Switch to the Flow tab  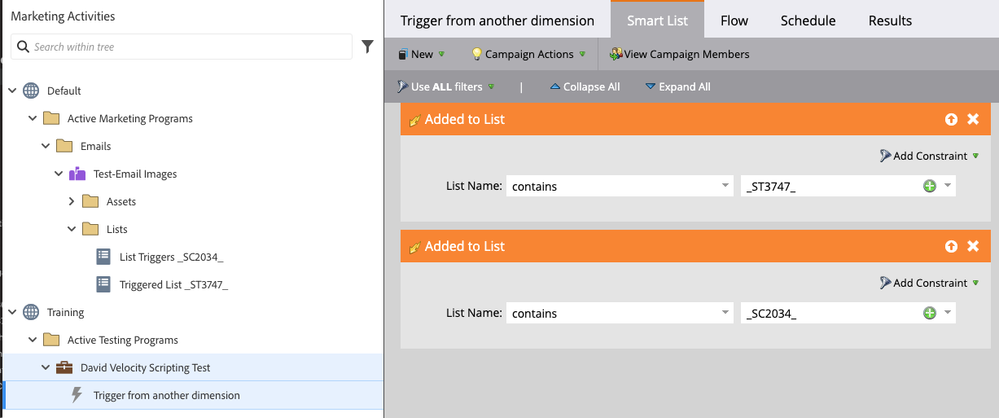coord(734,20)
